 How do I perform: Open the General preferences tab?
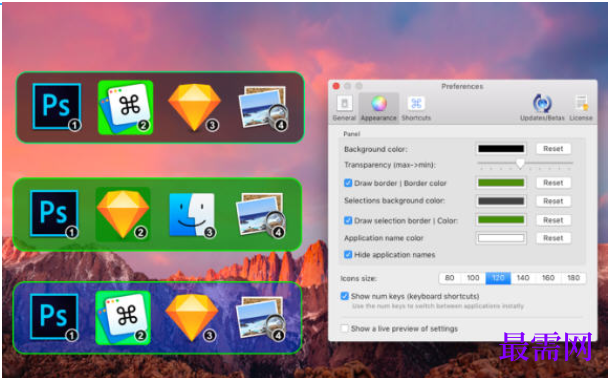(x=344, y=108)
